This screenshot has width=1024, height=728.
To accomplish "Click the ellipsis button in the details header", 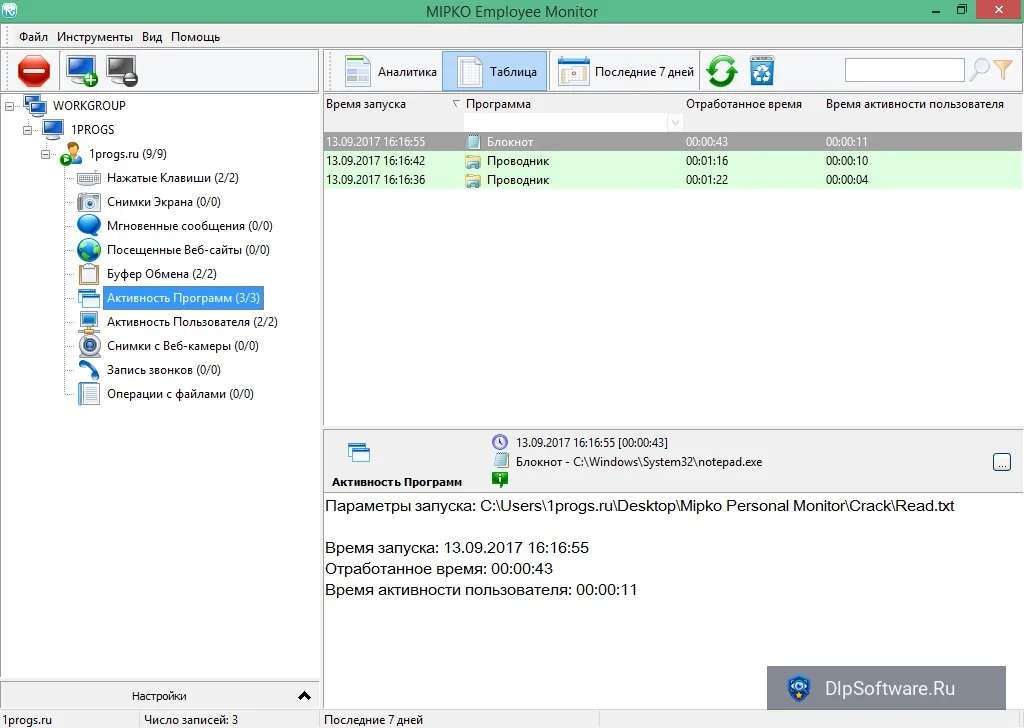I will tap(1001, 462).
